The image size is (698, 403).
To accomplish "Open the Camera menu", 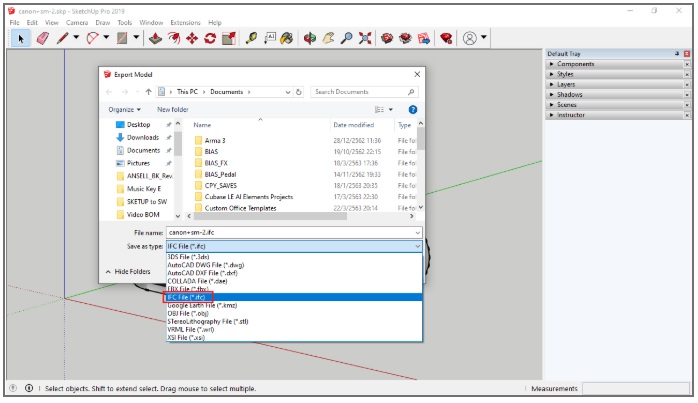I will tap(77, 23).
